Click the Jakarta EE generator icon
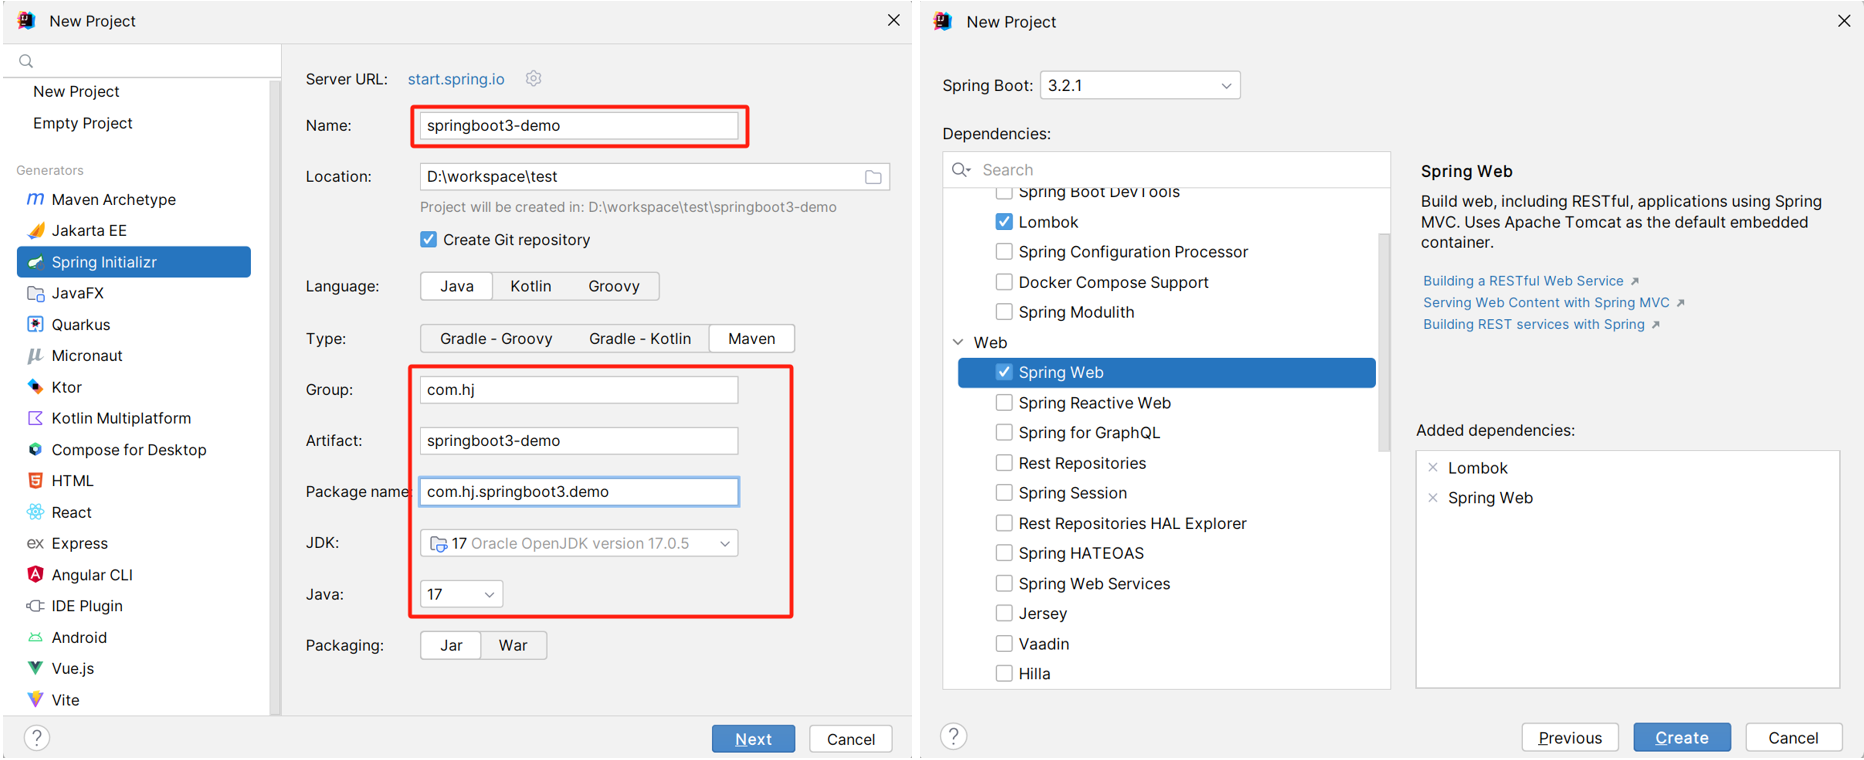This screenshot has height=760, width=1864. click(x=35, y=230)
